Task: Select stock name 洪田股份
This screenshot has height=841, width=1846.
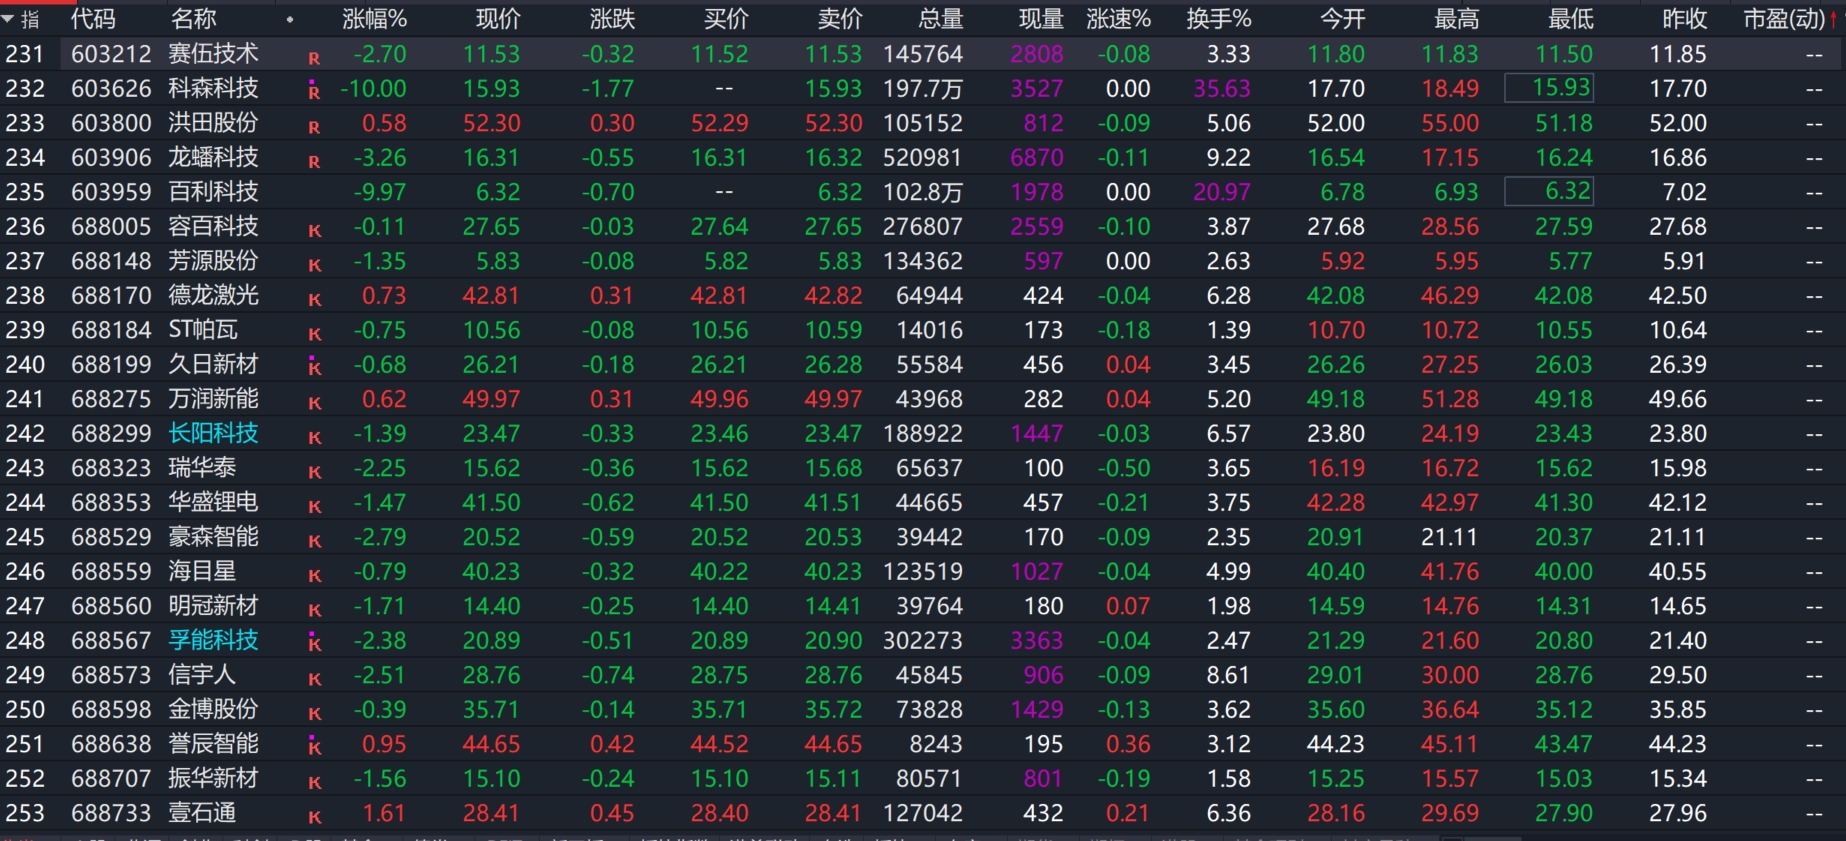Action: (213, 123)
